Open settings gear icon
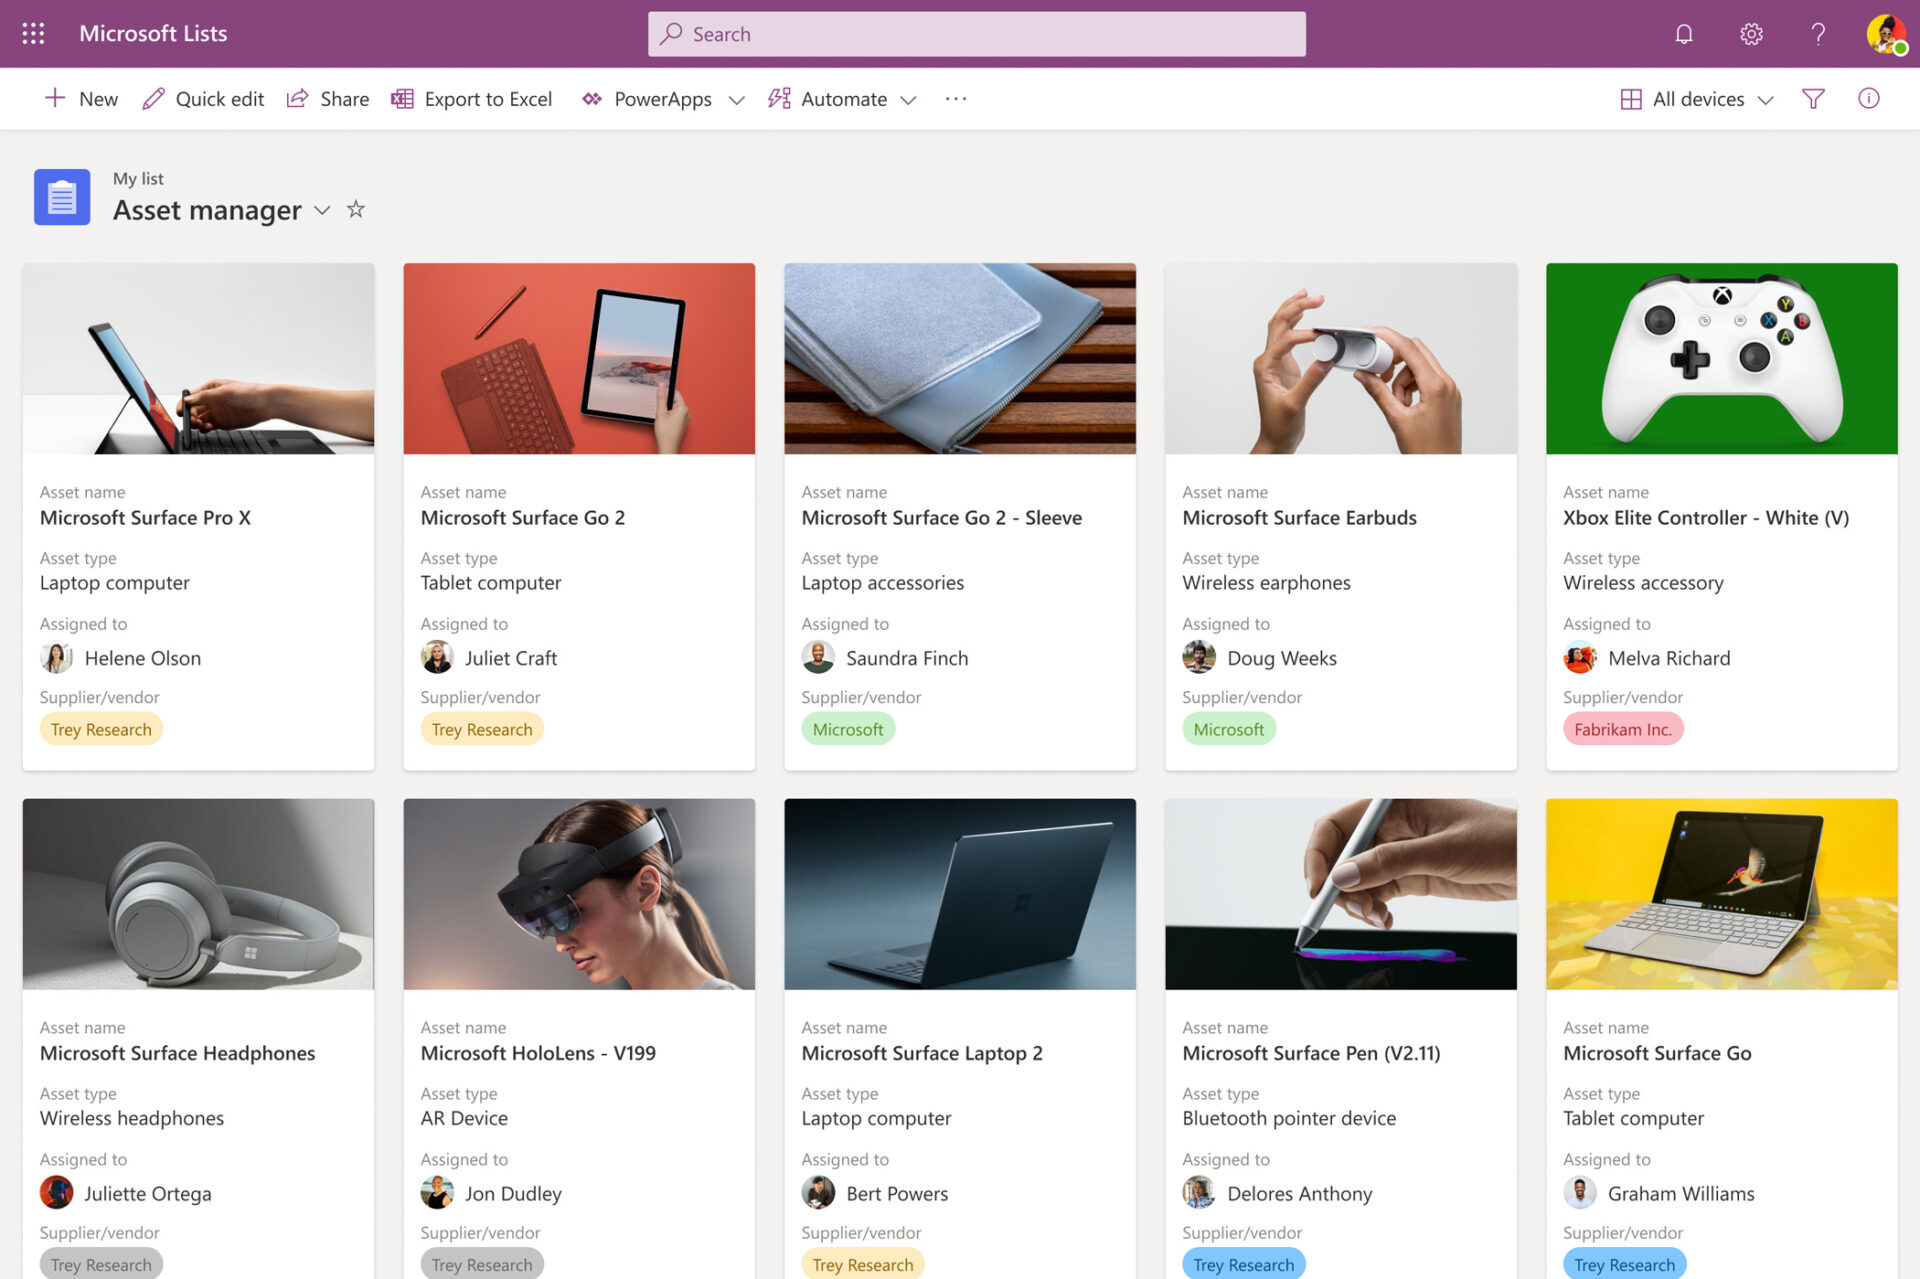The image size is (1920, 1279). (1751, 34)
